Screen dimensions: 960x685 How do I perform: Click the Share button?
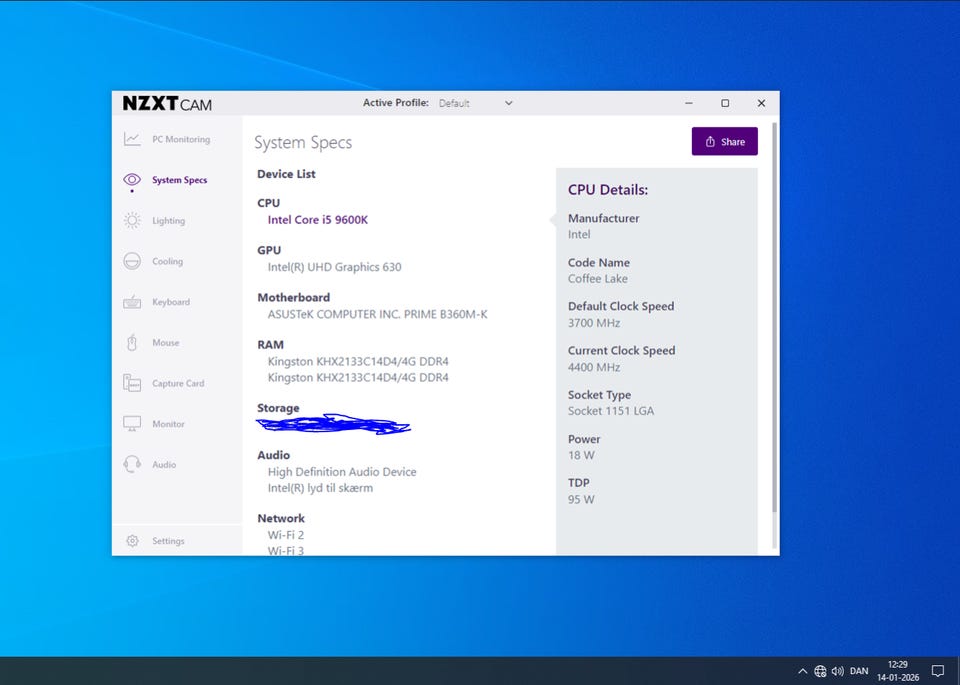[724, 141]
